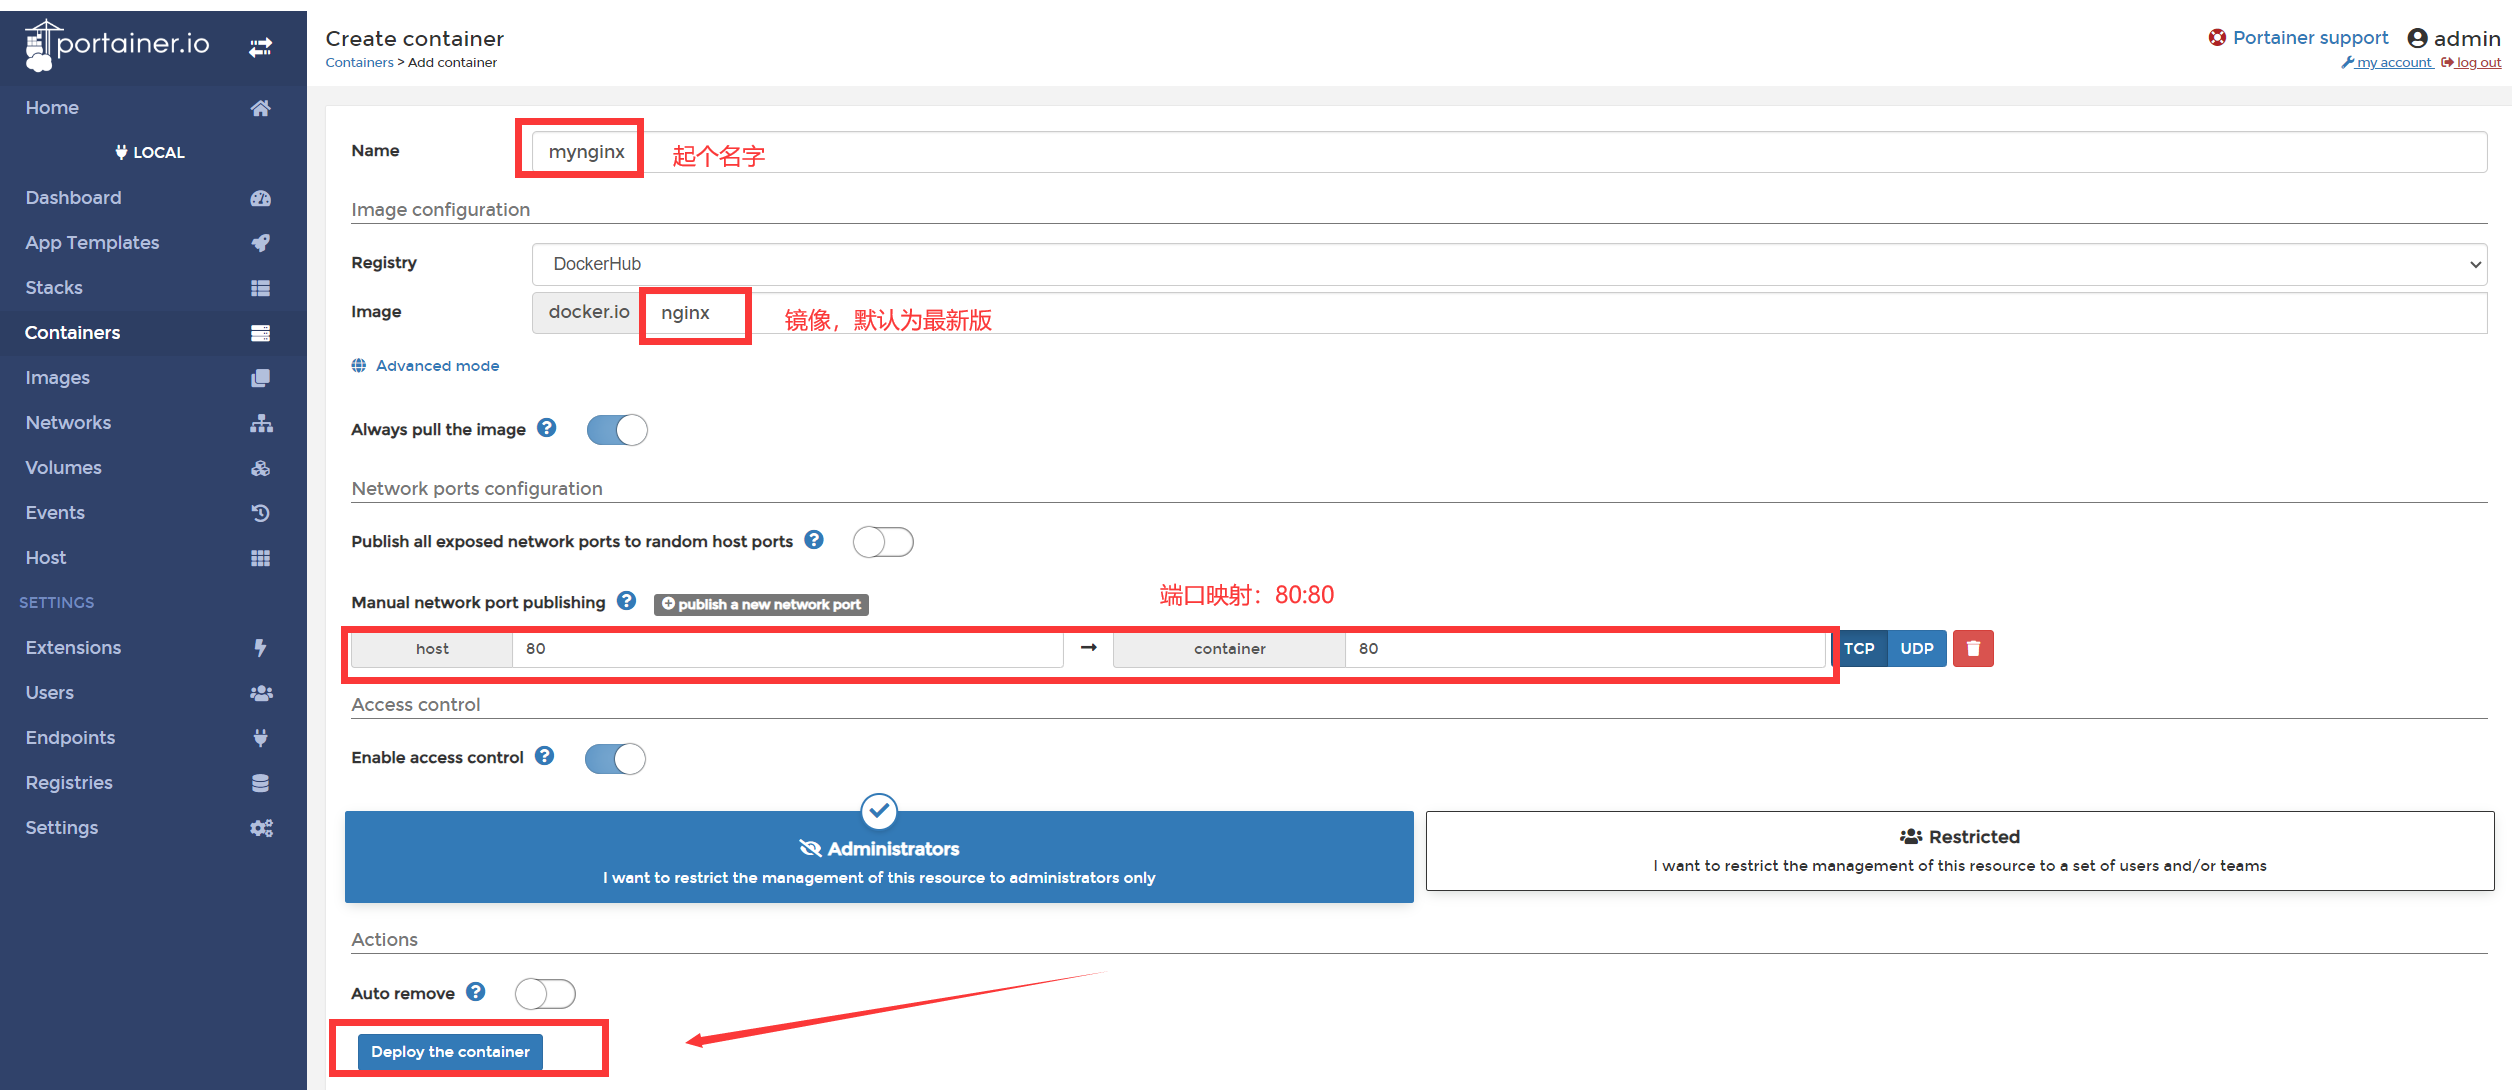The height and width of the screenshot is (1090, 2512).
Task: Click the admin user avatar icon
Action: click(x=2417, y=38)
